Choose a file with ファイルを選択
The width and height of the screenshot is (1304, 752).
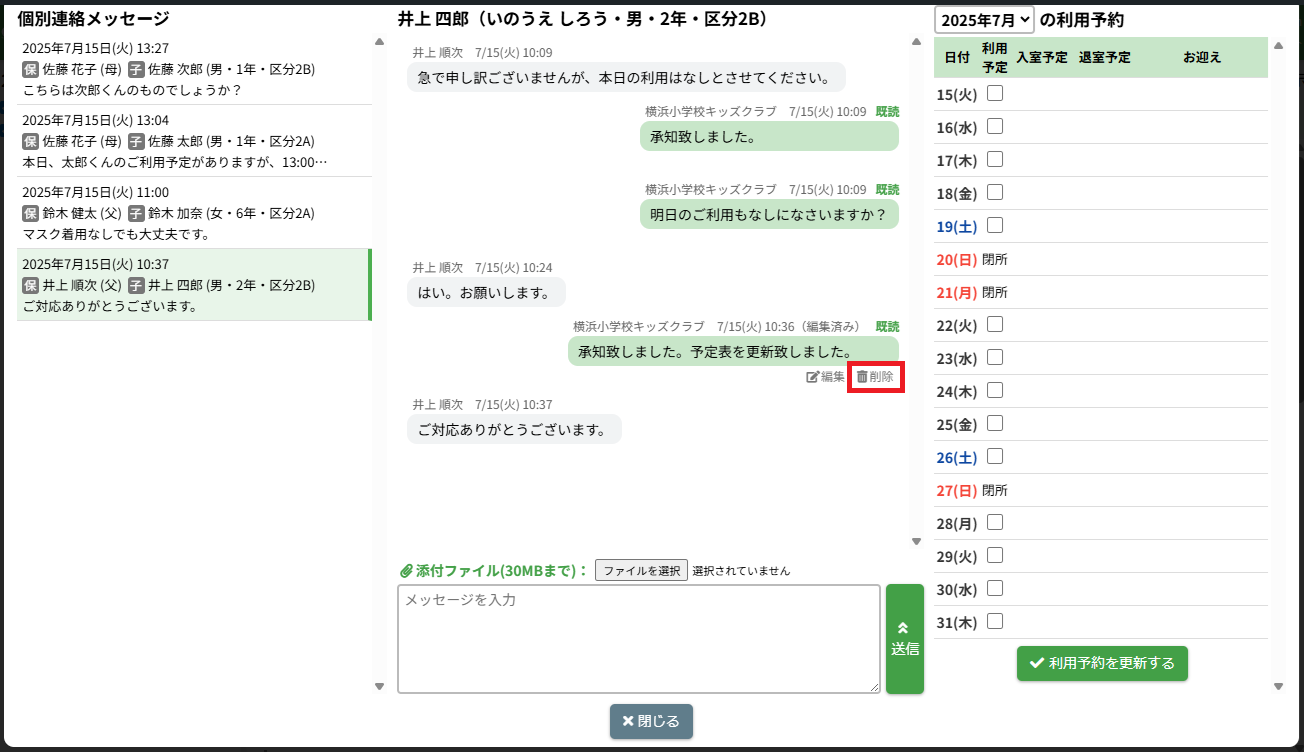tap(641, 570)
